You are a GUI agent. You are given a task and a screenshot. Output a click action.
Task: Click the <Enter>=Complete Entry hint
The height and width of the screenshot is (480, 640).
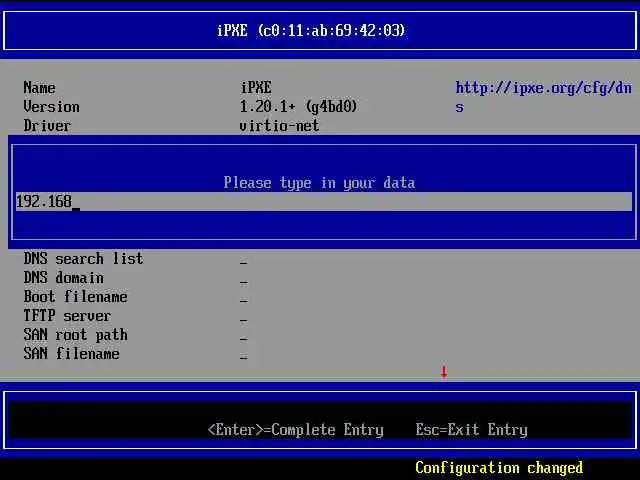coord(296,430)
